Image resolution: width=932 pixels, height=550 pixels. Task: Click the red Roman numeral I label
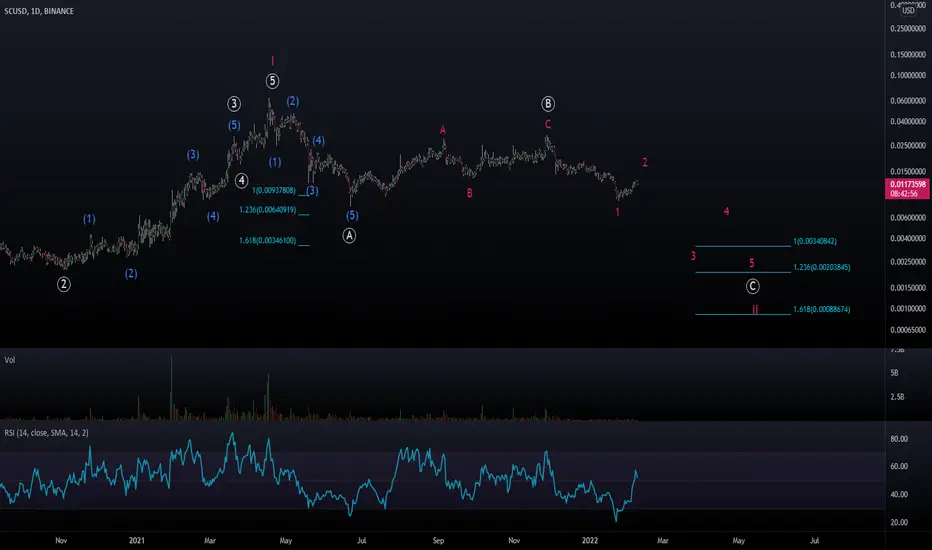coord(272,61)
